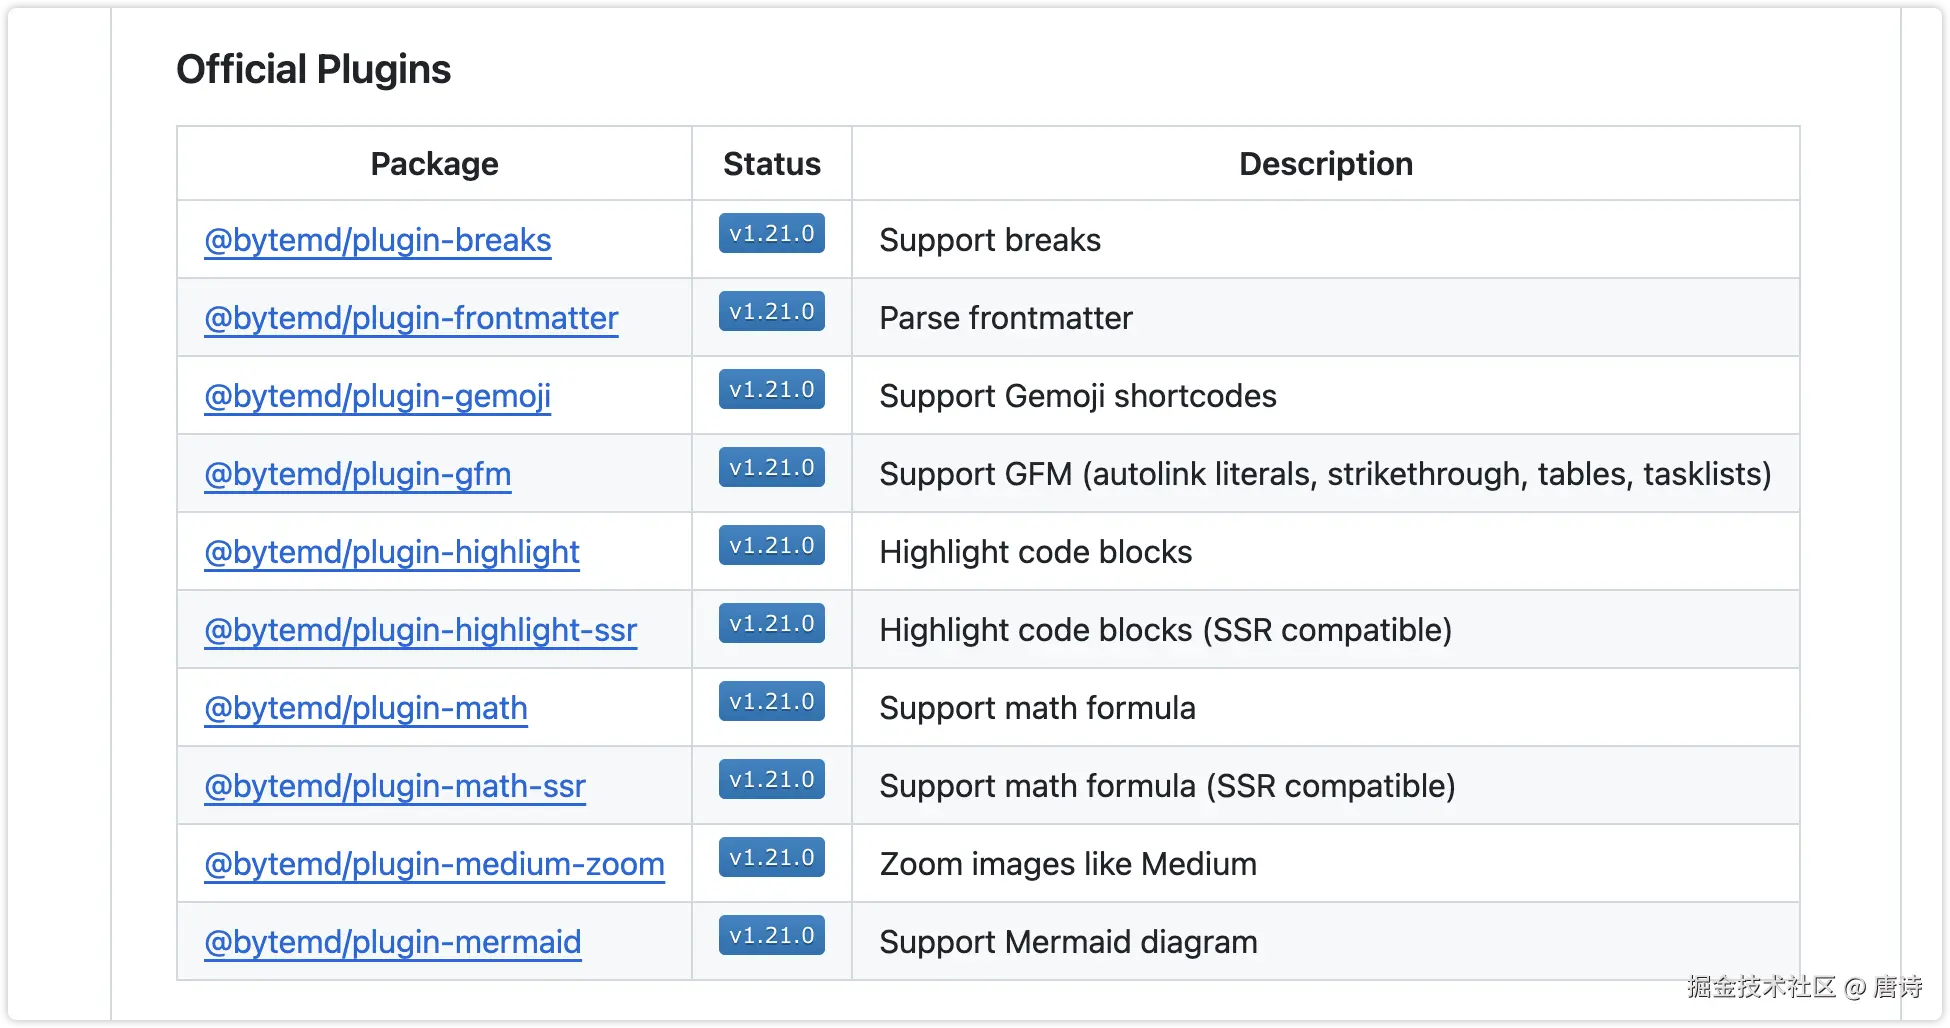Open the @bytemd/plugin-gfm package page
This screenshot has height=1028, width=1950.
[x=357, y=474]
